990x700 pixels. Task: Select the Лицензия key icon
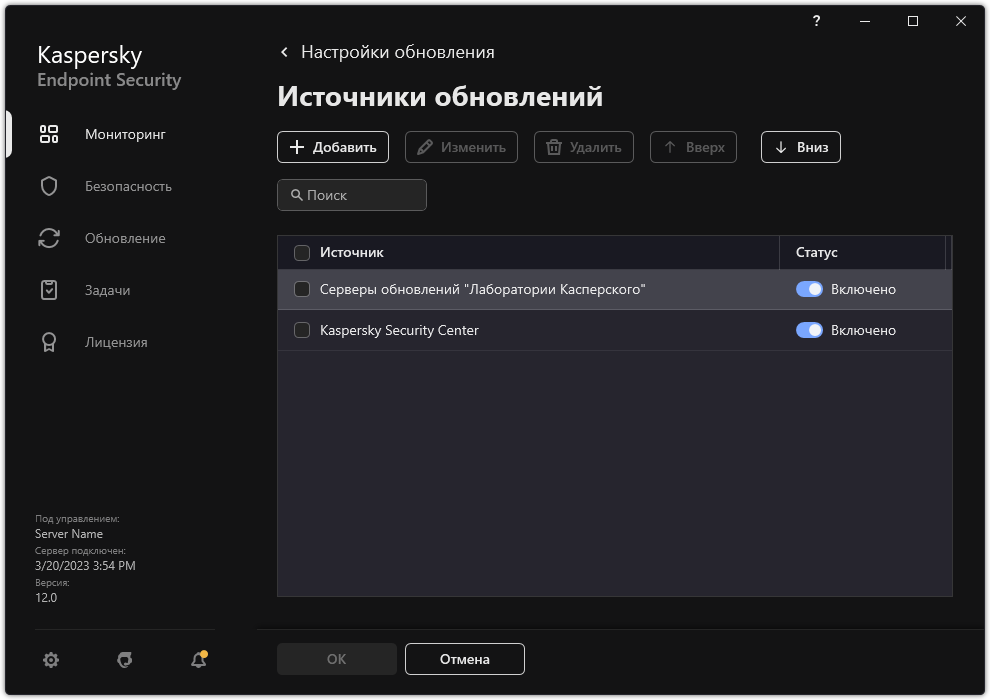pyautogui.click(x=48, y=341)
